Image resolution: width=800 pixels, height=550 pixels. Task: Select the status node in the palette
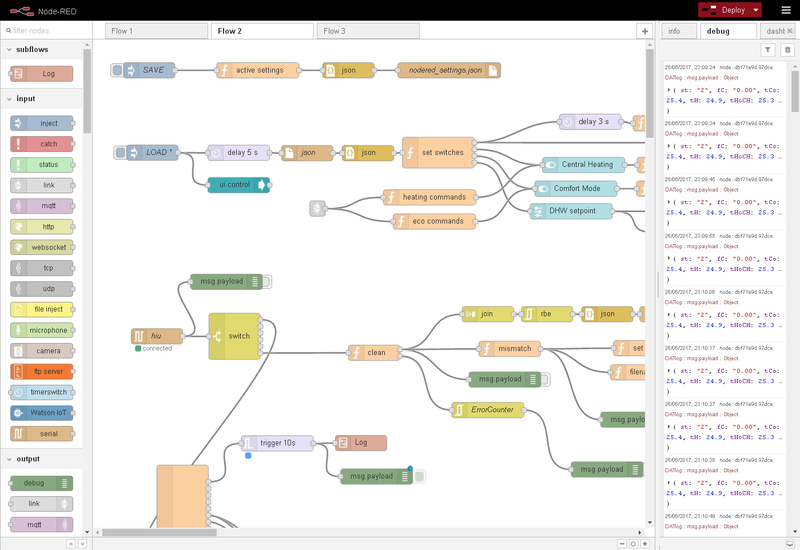pyautogui.click(x=41, y=164)
